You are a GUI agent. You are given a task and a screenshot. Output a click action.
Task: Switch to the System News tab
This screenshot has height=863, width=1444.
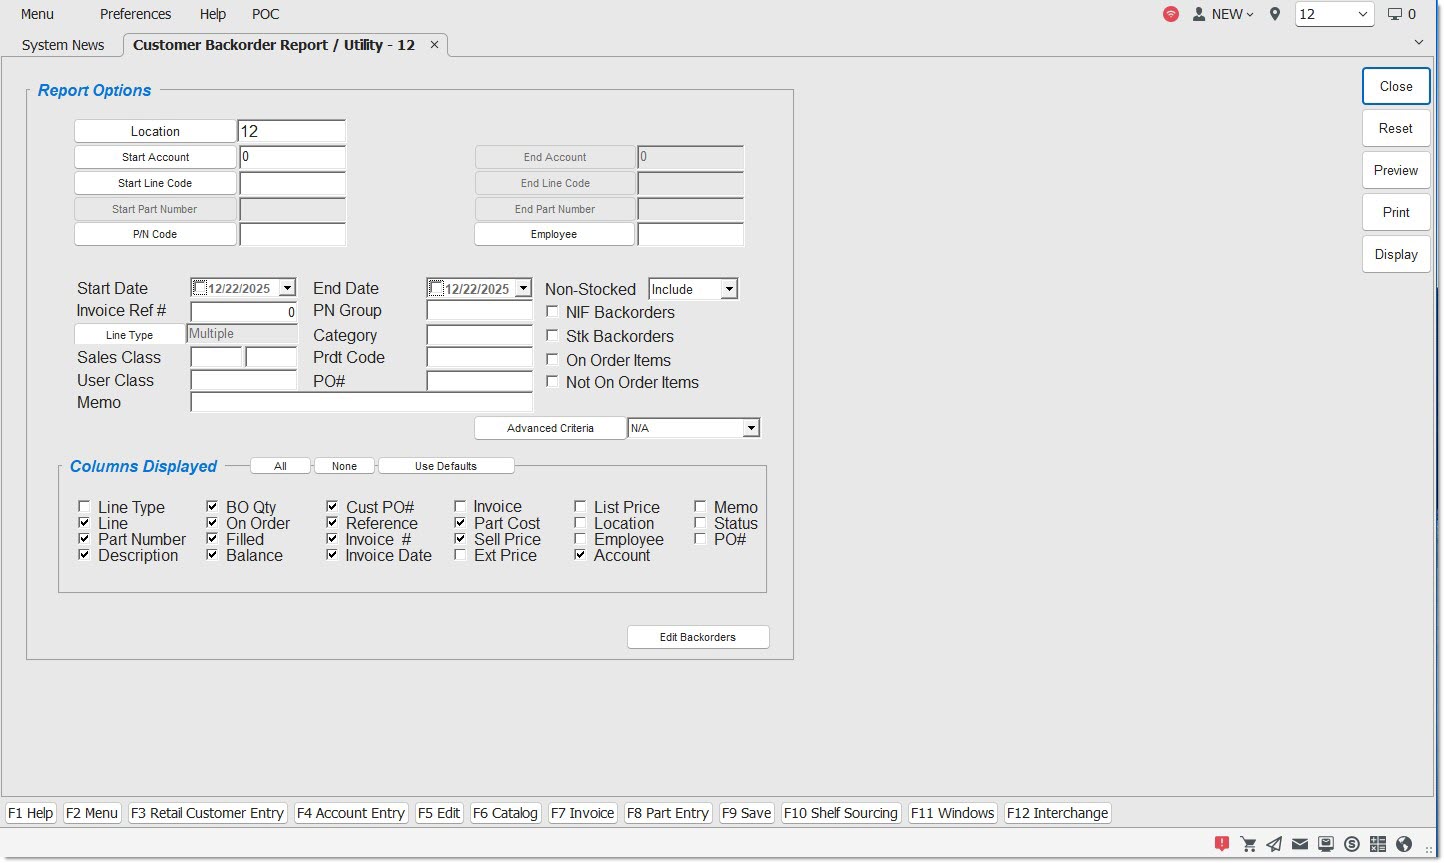63,45
